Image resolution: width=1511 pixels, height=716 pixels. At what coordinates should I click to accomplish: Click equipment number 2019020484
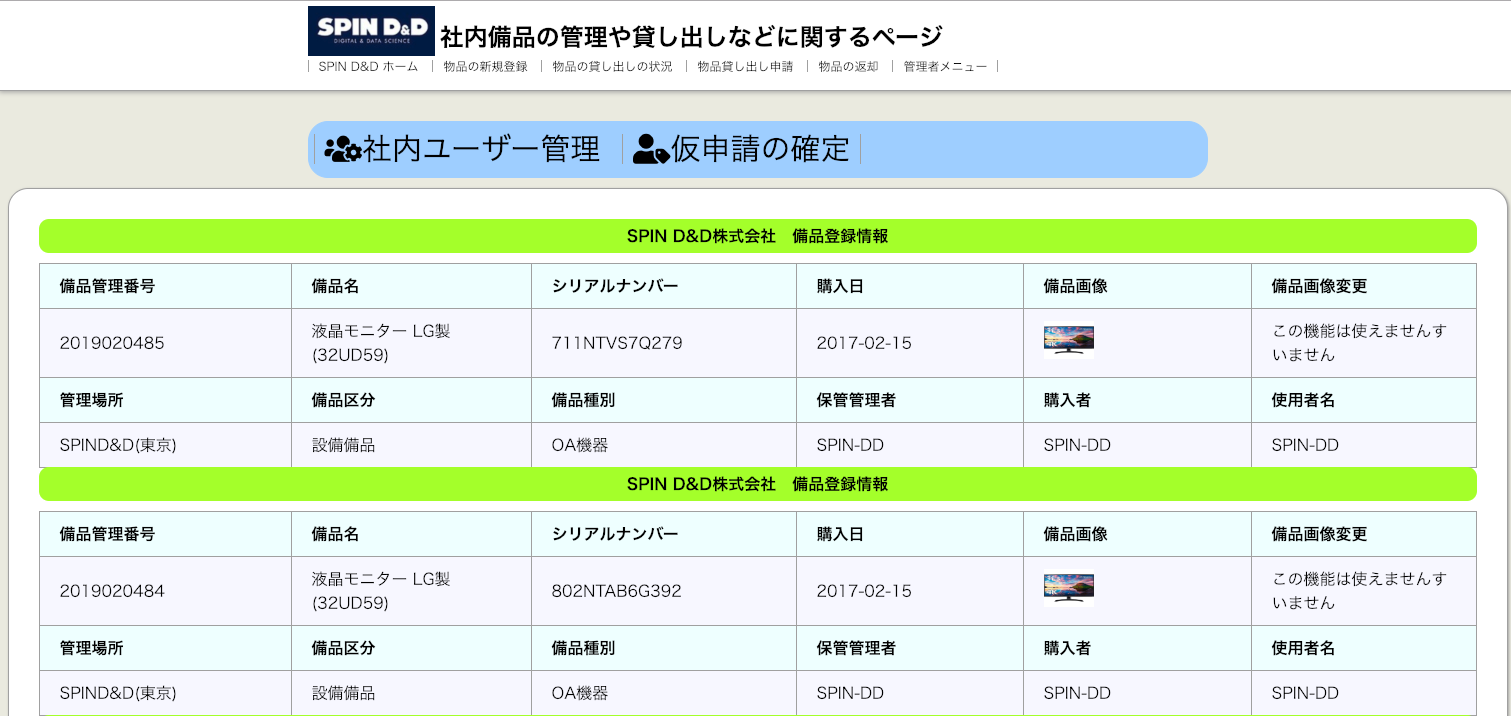click(x=112, y=591)
